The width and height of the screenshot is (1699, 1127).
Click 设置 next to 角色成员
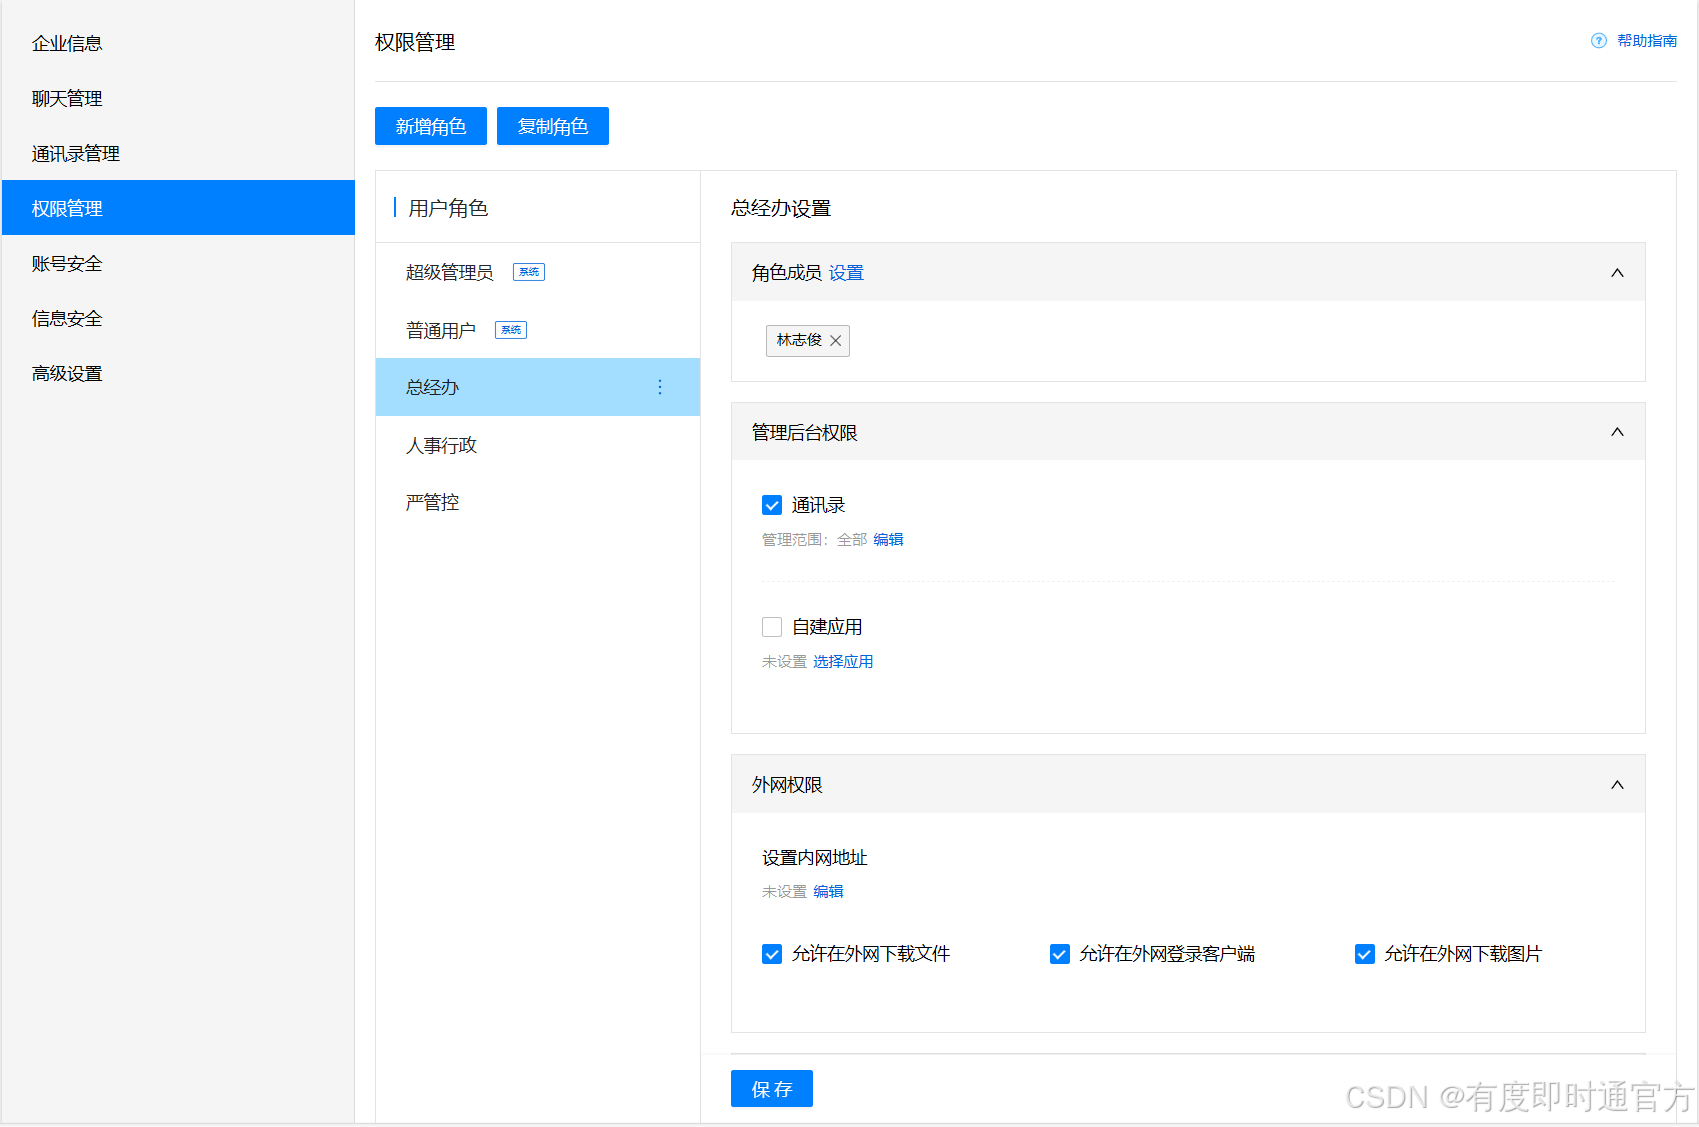point(846,272)
